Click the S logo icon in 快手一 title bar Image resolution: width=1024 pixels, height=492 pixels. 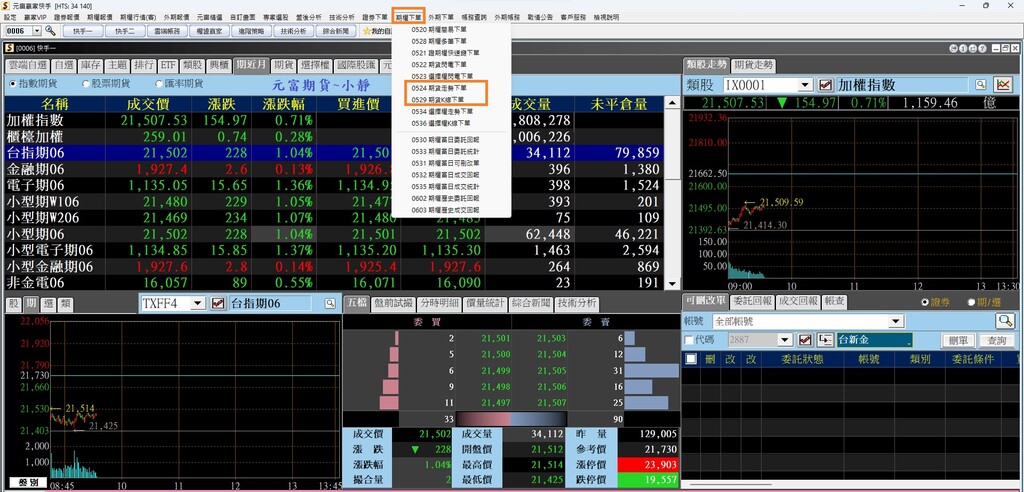tap(9, 48)
